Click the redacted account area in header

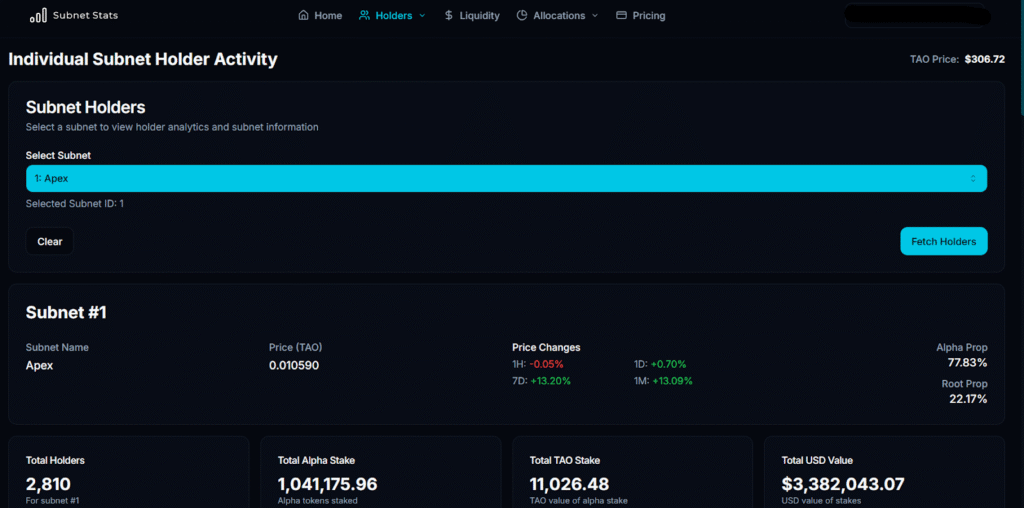tap(916, 16)
